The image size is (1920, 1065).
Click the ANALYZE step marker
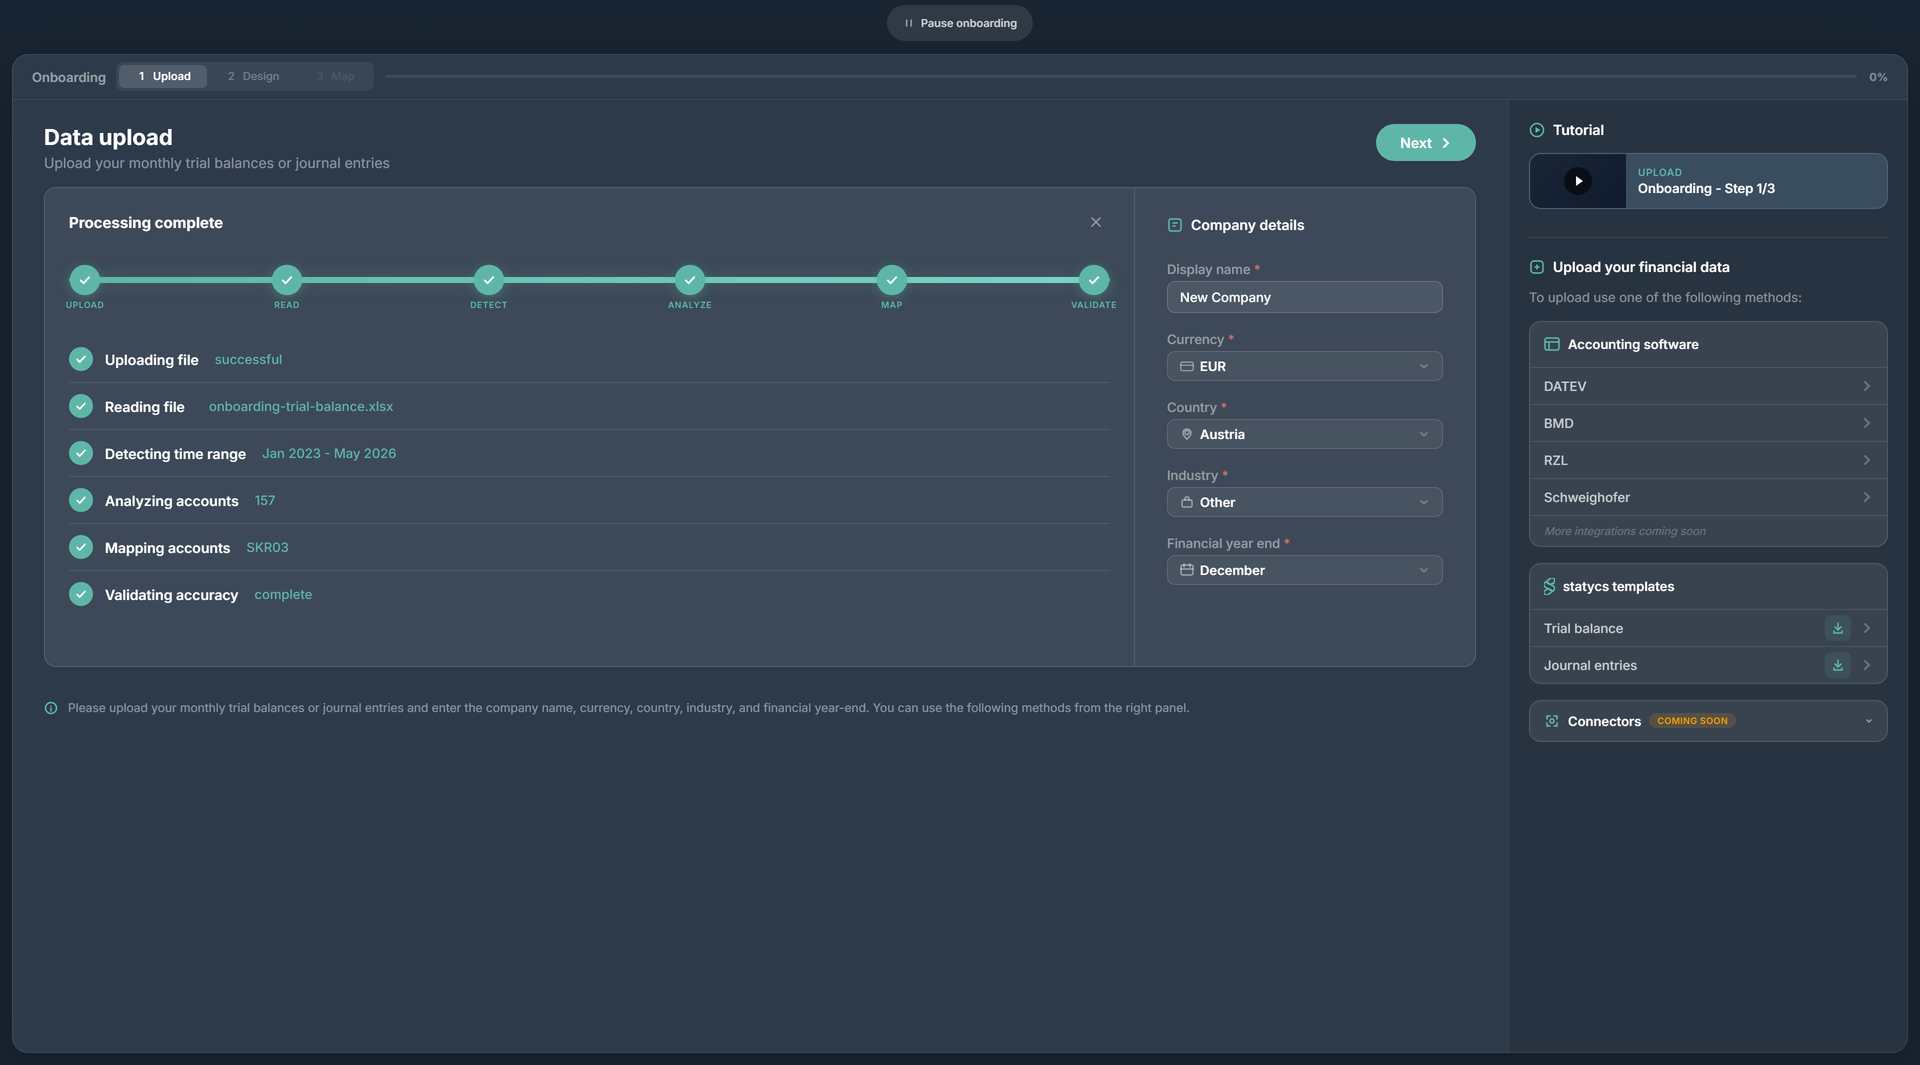(x=689, y=280)
